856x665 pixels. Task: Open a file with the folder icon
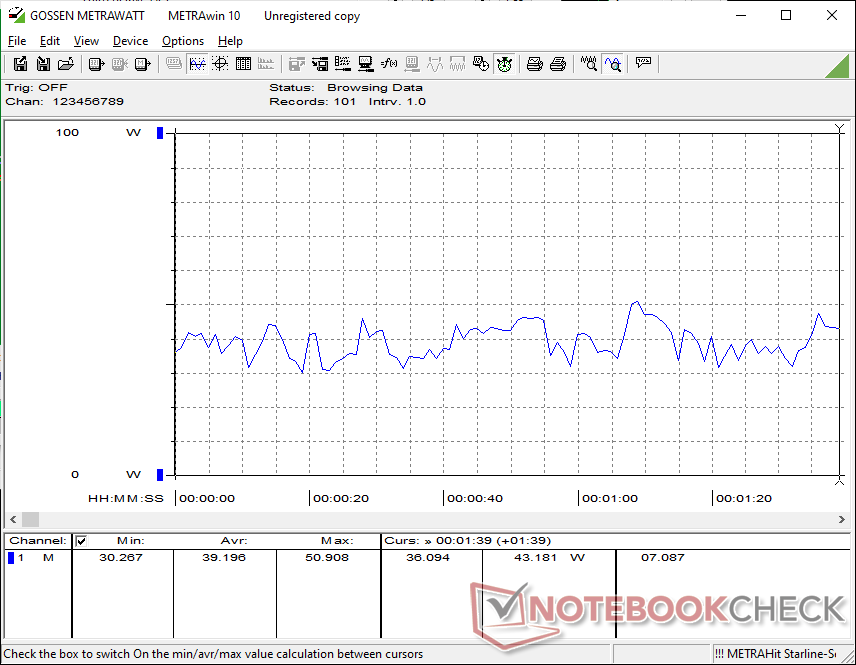(x=66, y=64)
